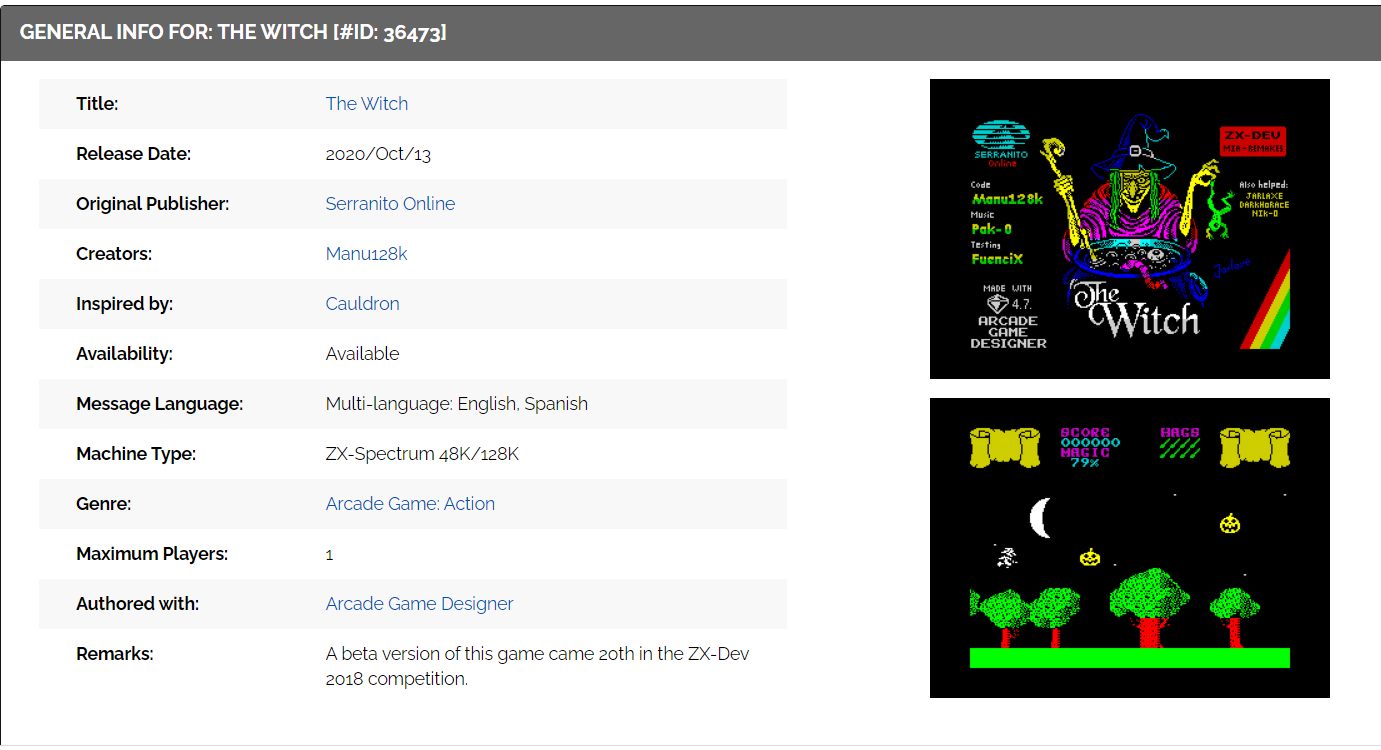
Task: Click the Creators field label
Action: coord(114,254)
